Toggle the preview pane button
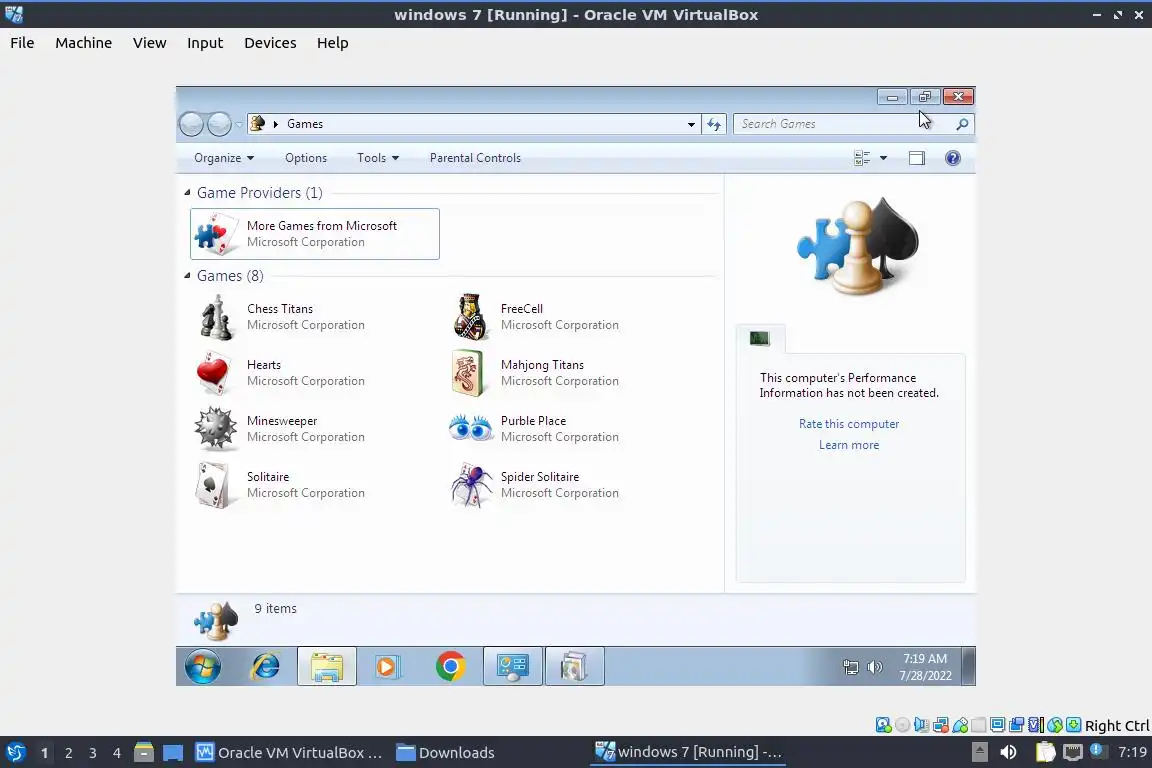This screenshot has width=1152, height=768. coord(917,158)
